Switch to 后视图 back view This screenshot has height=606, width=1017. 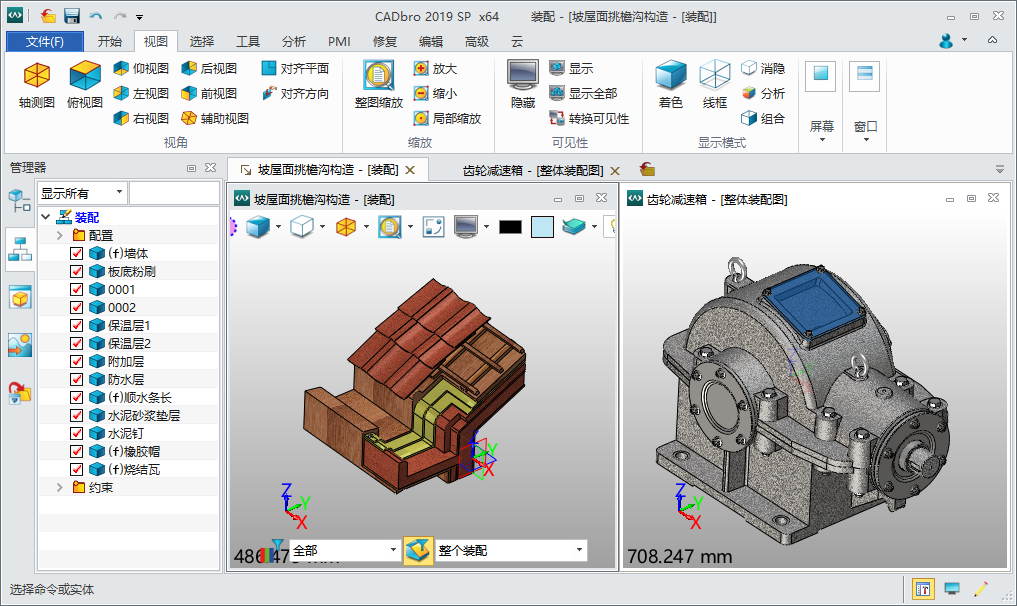(209, 69)
